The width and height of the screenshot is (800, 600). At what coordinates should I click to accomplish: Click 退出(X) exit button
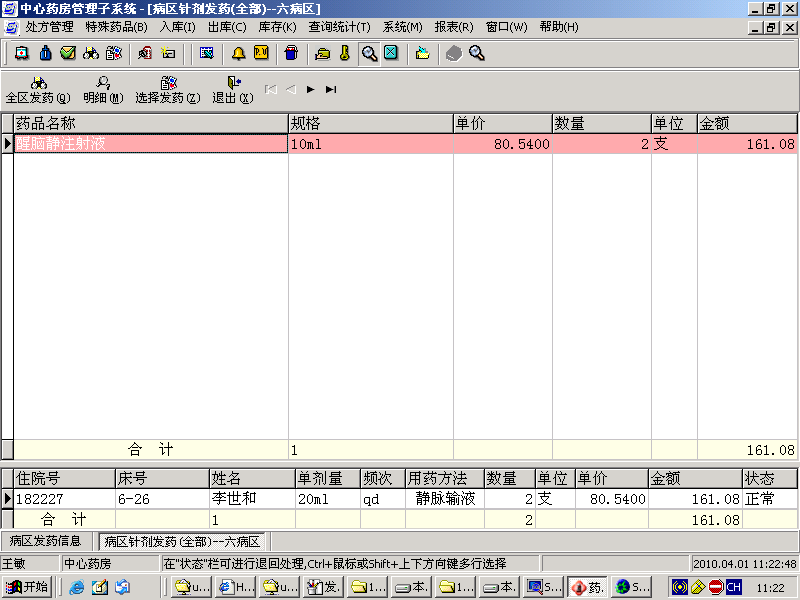coord(233,90)
